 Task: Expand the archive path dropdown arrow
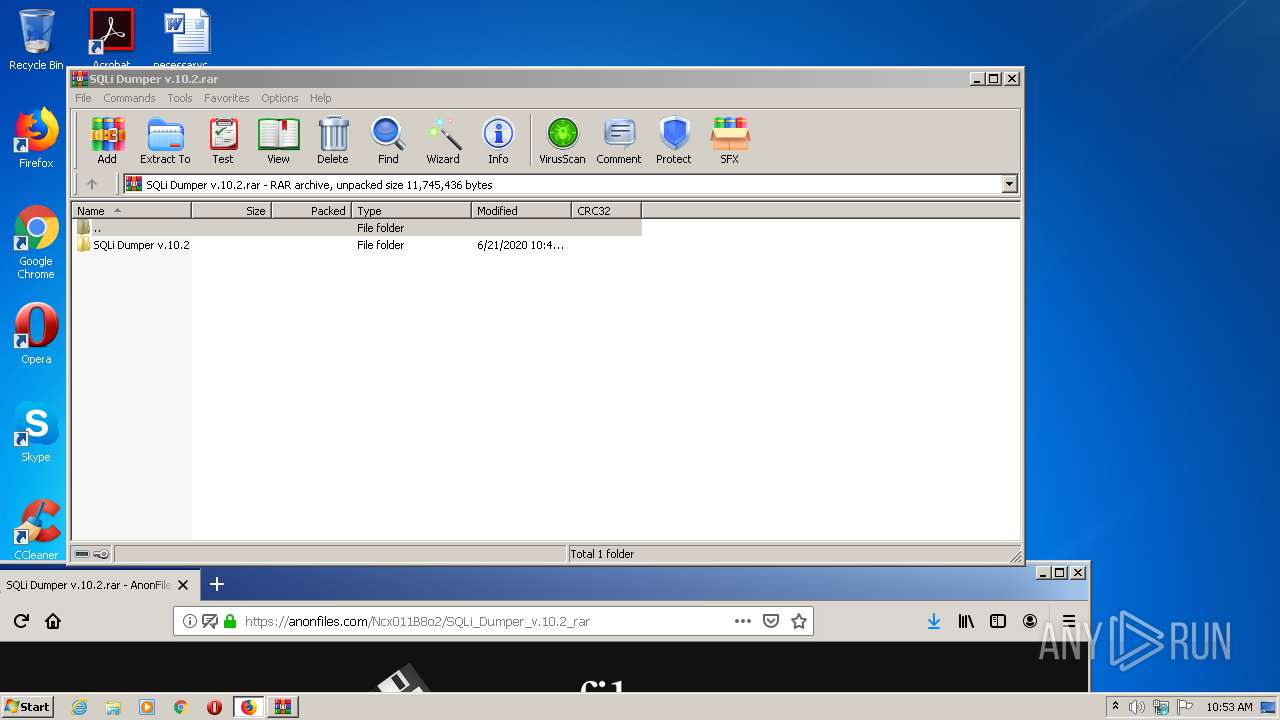pyautogui.click(x=1009, y=184)
